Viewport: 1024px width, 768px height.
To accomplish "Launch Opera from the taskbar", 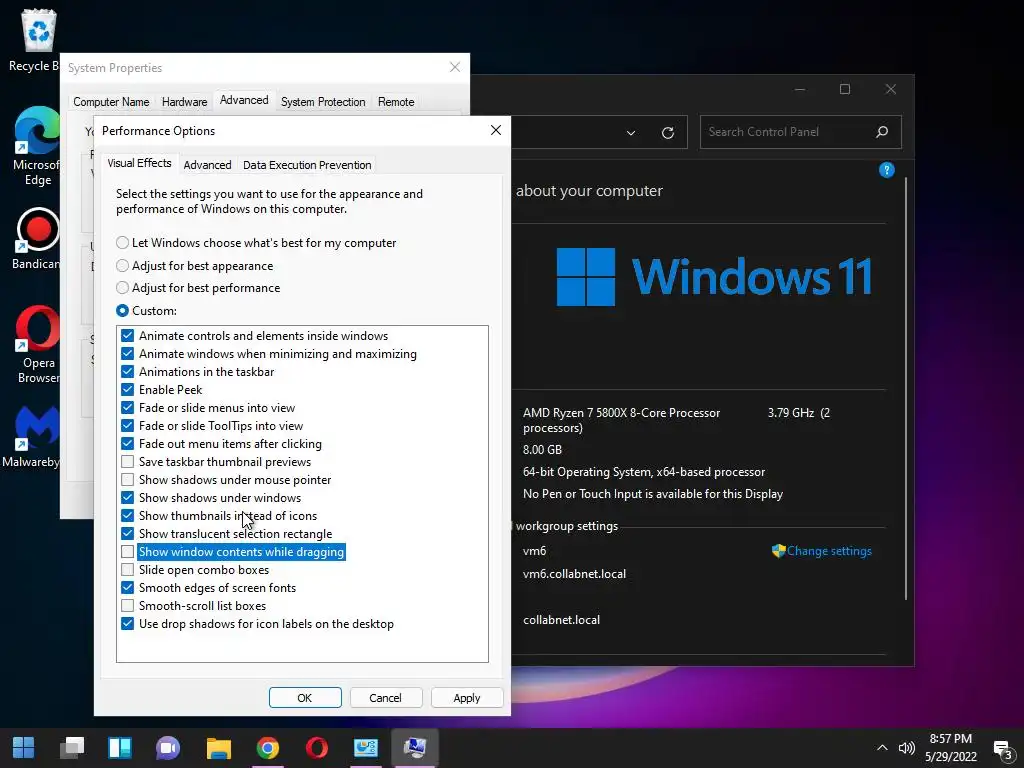I will [x=317, y=748].
